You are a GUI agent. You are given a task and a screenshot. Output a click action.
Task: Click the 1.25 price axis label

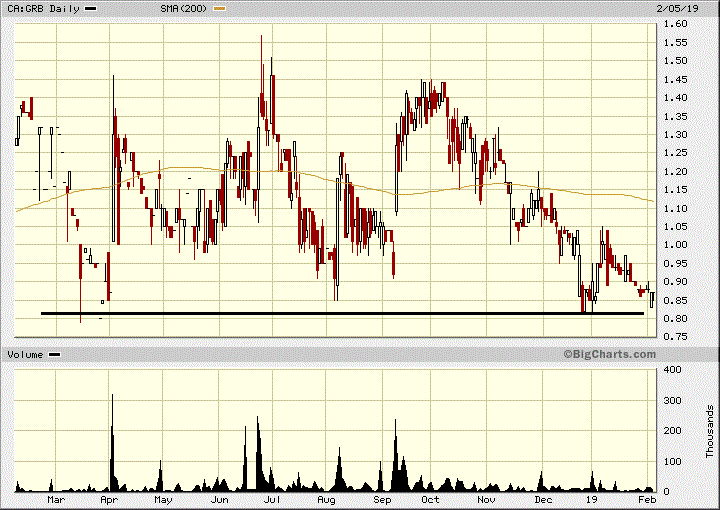[x=675, y=153]
